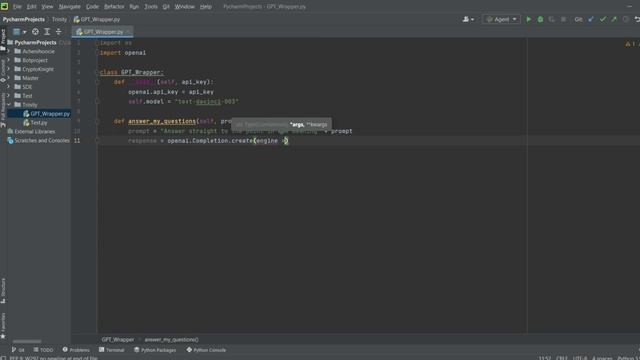Open the File menu

coord(17,7)
